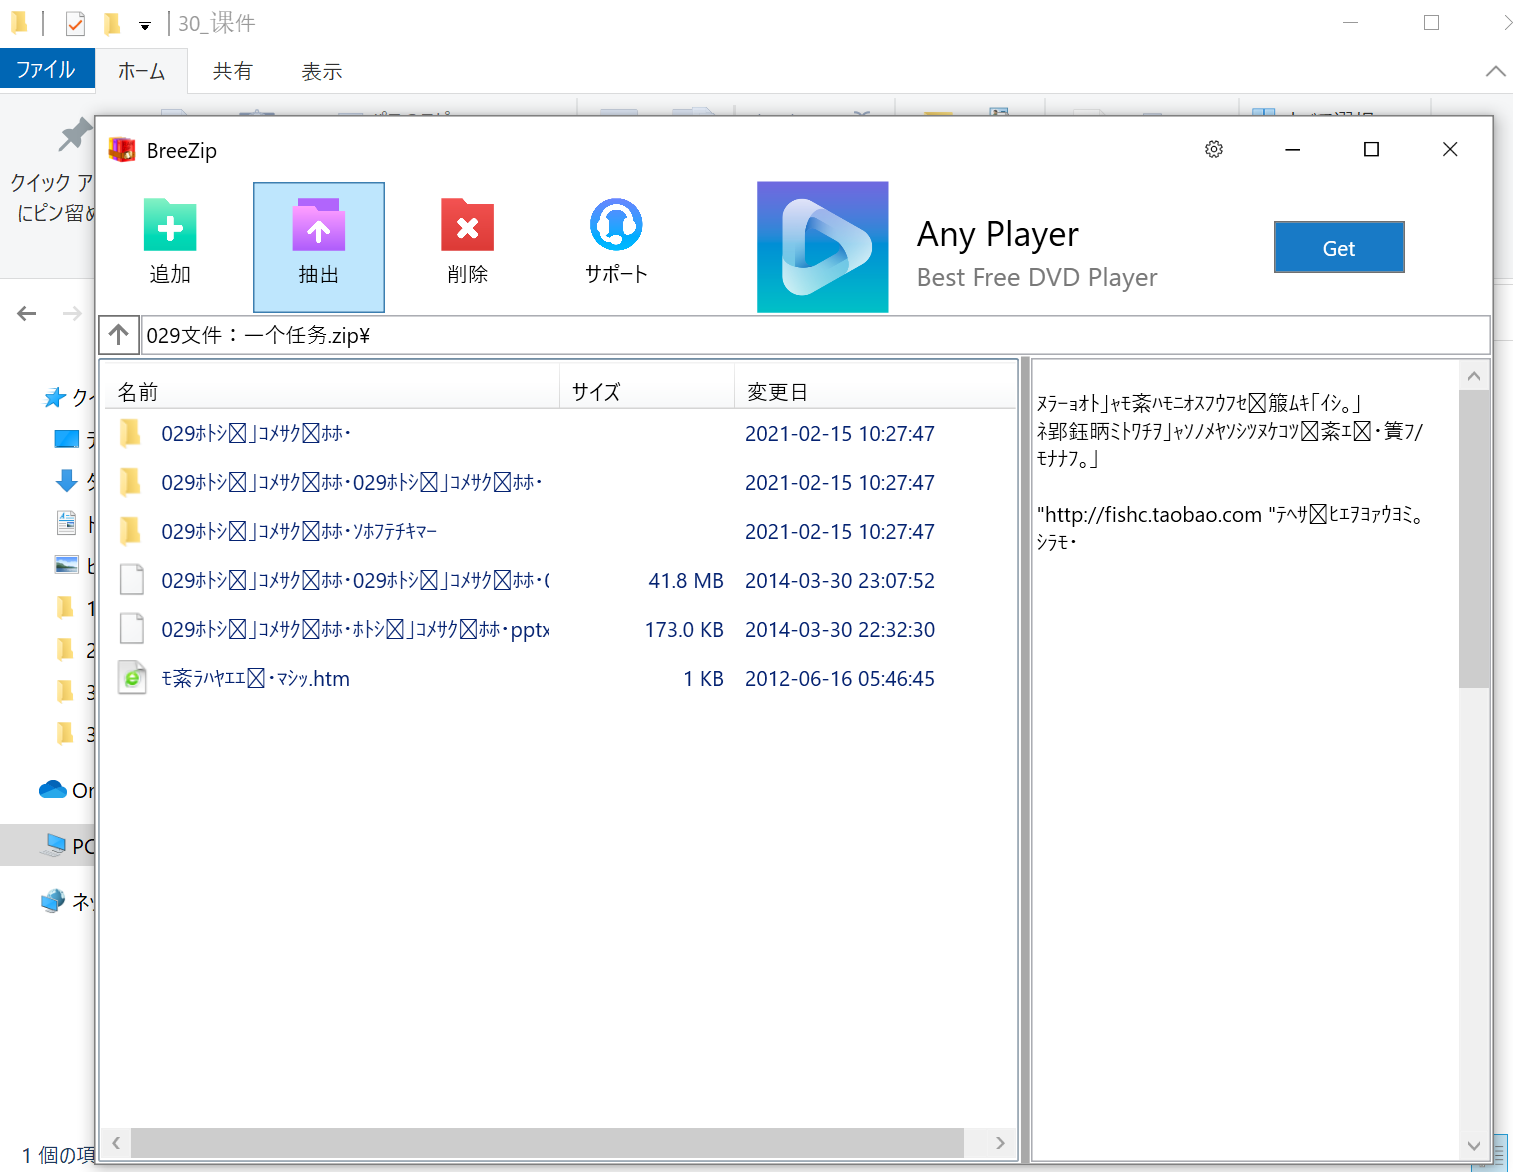Select the folder ending in ｿﾎｱﾃﾁｷﾏｰ
This screenshot has height=1172, width=1513.
pyautogui.click(x=558, y=531)
